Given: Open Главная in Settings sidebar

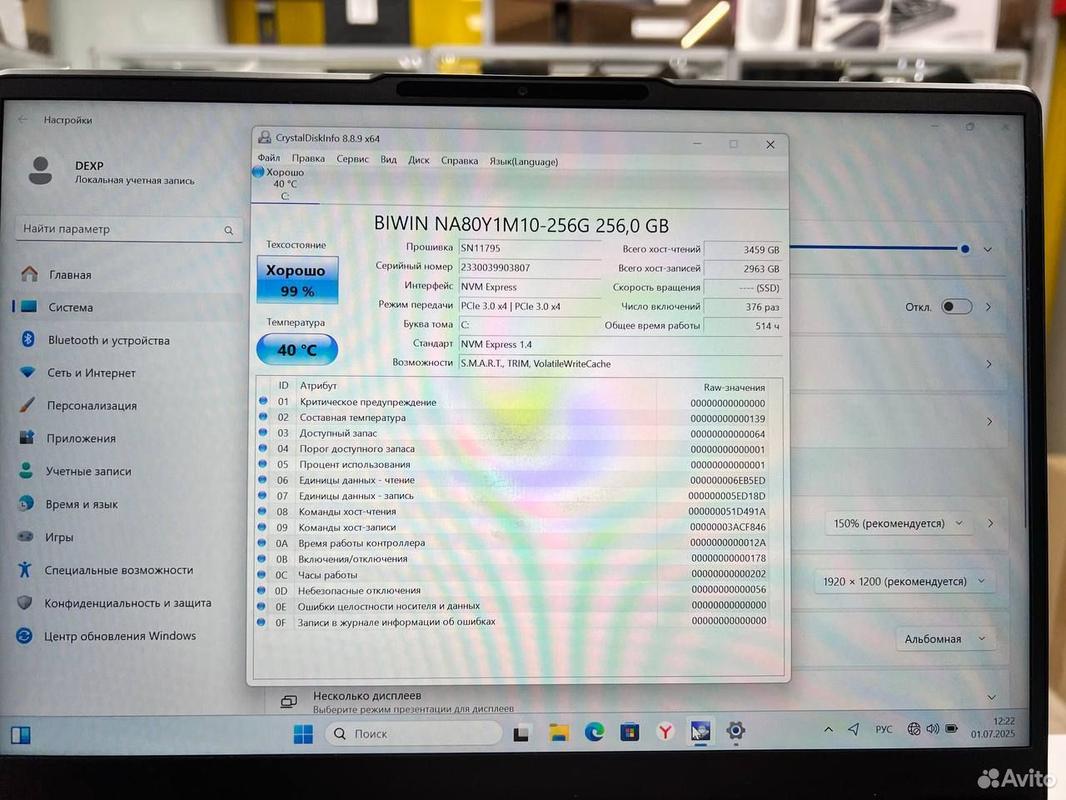Looking at the screenshot, I should (128, 275).
